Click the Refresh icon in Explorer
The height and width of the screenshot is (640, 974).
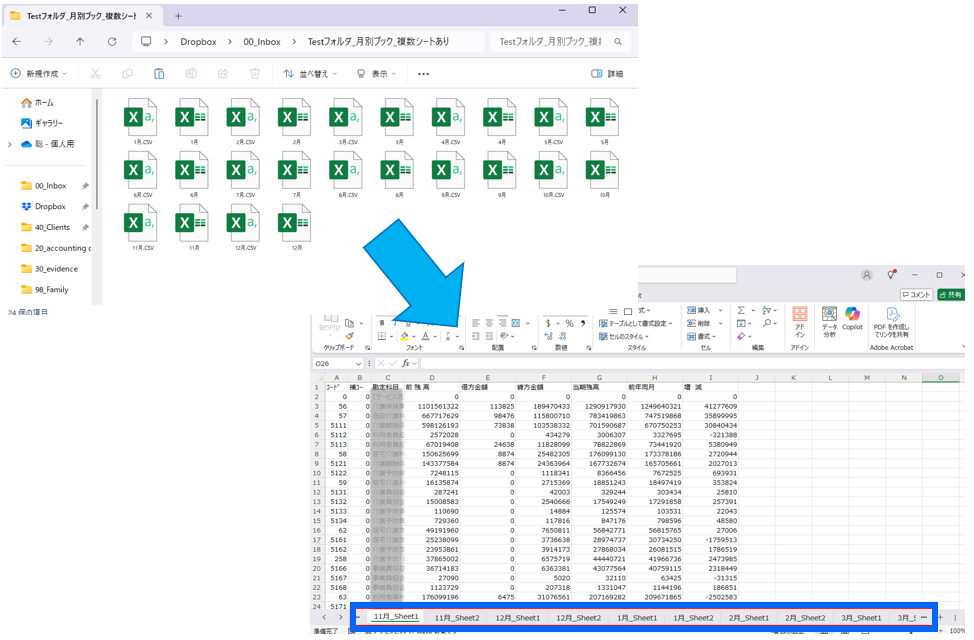pyautogui.click(x=112, y=42)
